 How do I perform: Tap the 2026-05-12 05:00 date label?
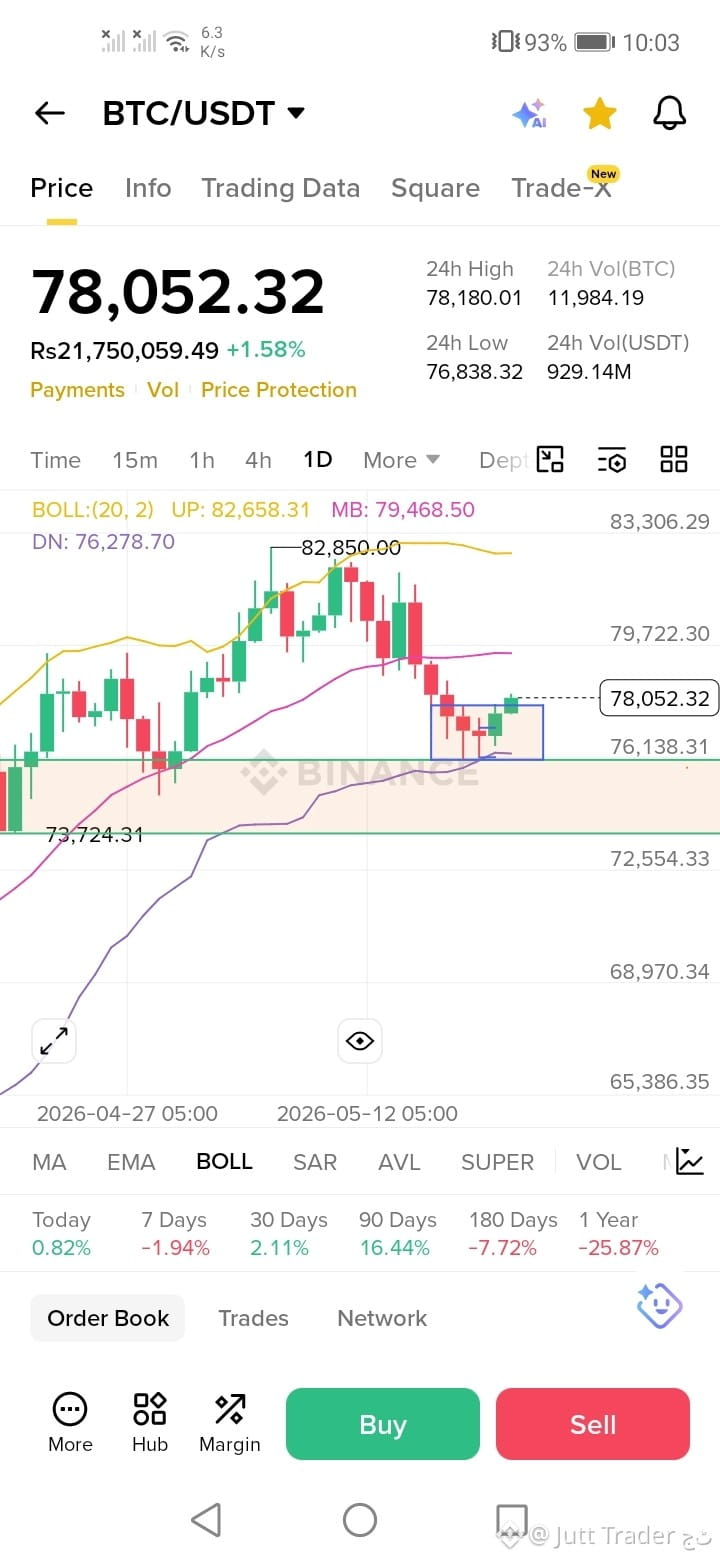click(x=367, y=1113)
